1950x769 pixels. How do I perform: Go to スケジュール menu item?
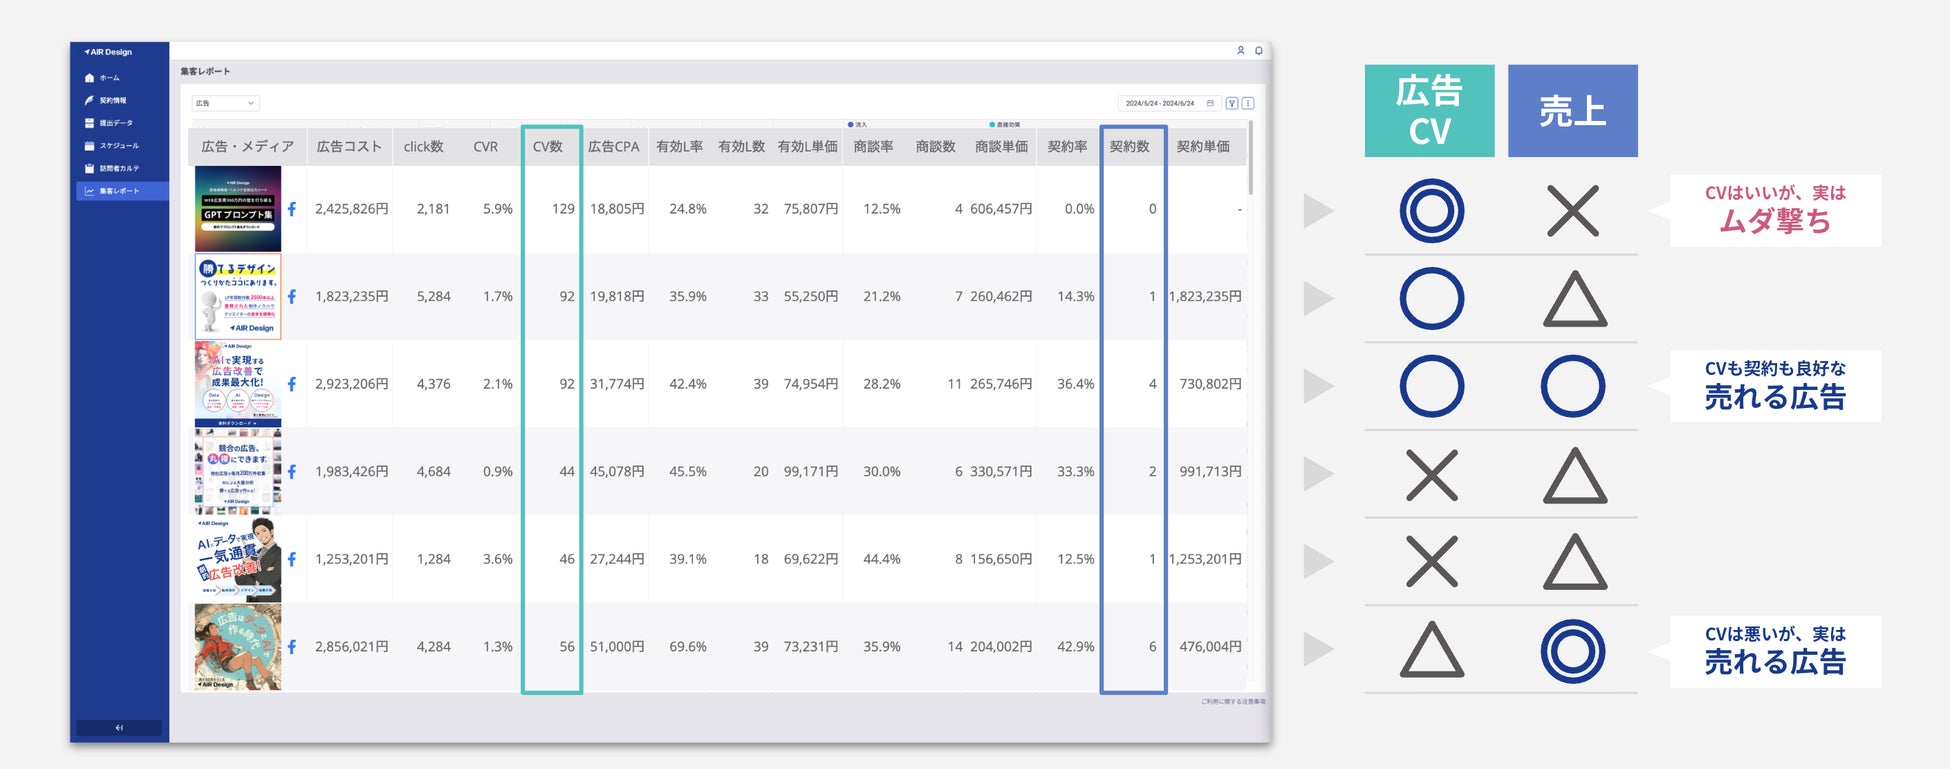pos(119,146)
